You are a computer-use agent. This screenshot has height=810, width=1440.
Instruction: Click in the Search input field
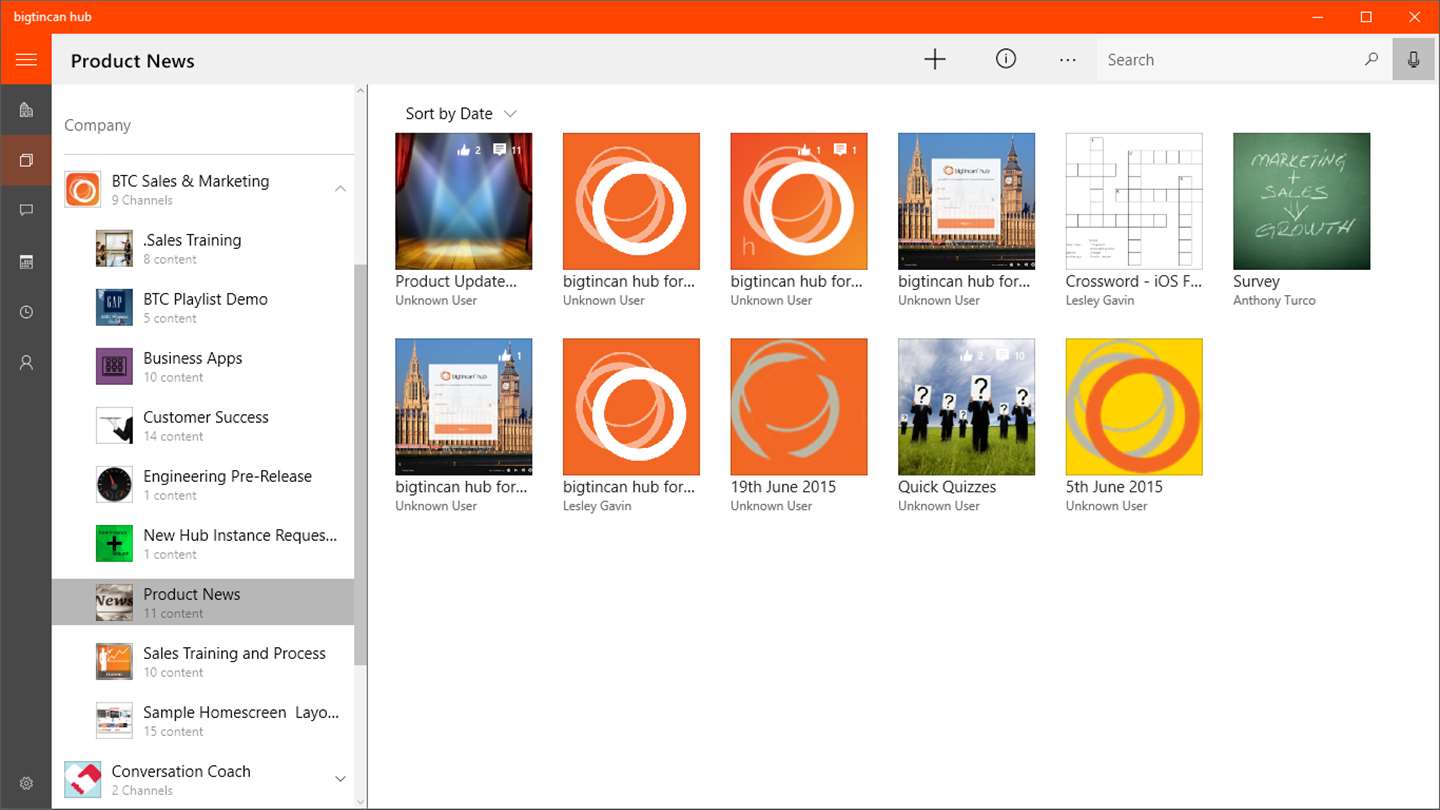1230,60
